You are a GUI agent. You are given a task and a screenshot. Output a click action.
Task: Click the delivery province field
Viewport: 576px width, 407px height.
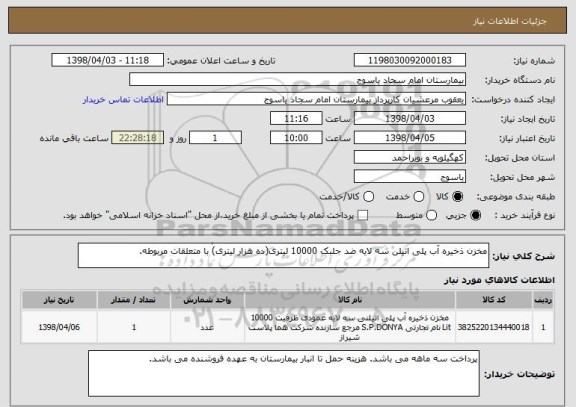pyautogui.click(x=410, y=158)
